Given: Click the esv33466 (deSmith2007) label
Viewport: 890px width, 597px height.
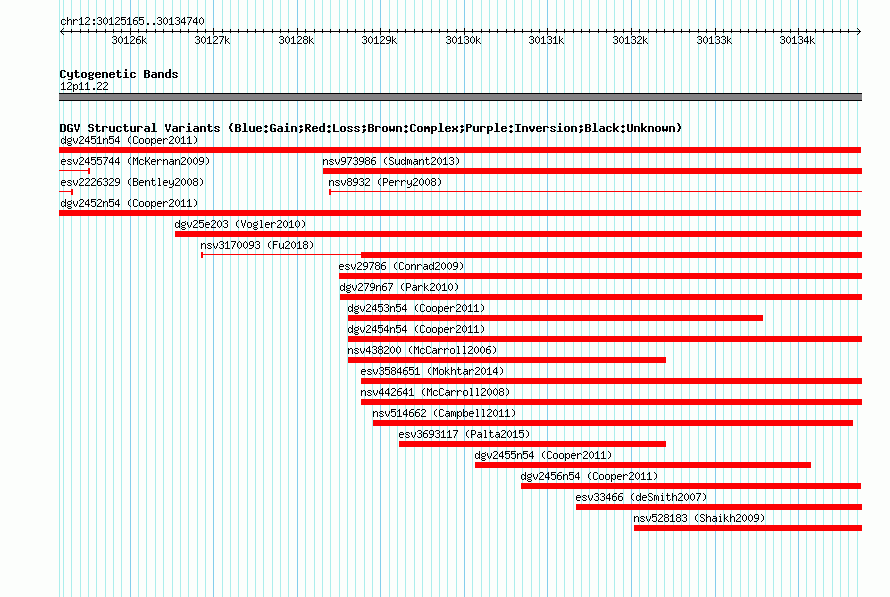Looking at the screenshot, I should 641,497.
